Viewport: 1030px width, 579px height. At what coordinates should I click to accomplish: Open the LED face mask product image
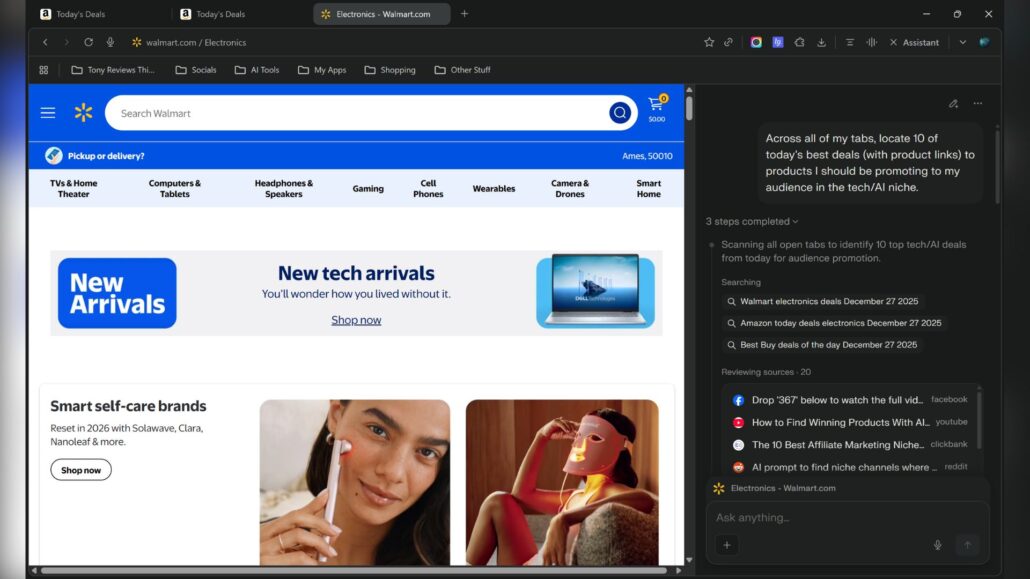pos(562,482)
